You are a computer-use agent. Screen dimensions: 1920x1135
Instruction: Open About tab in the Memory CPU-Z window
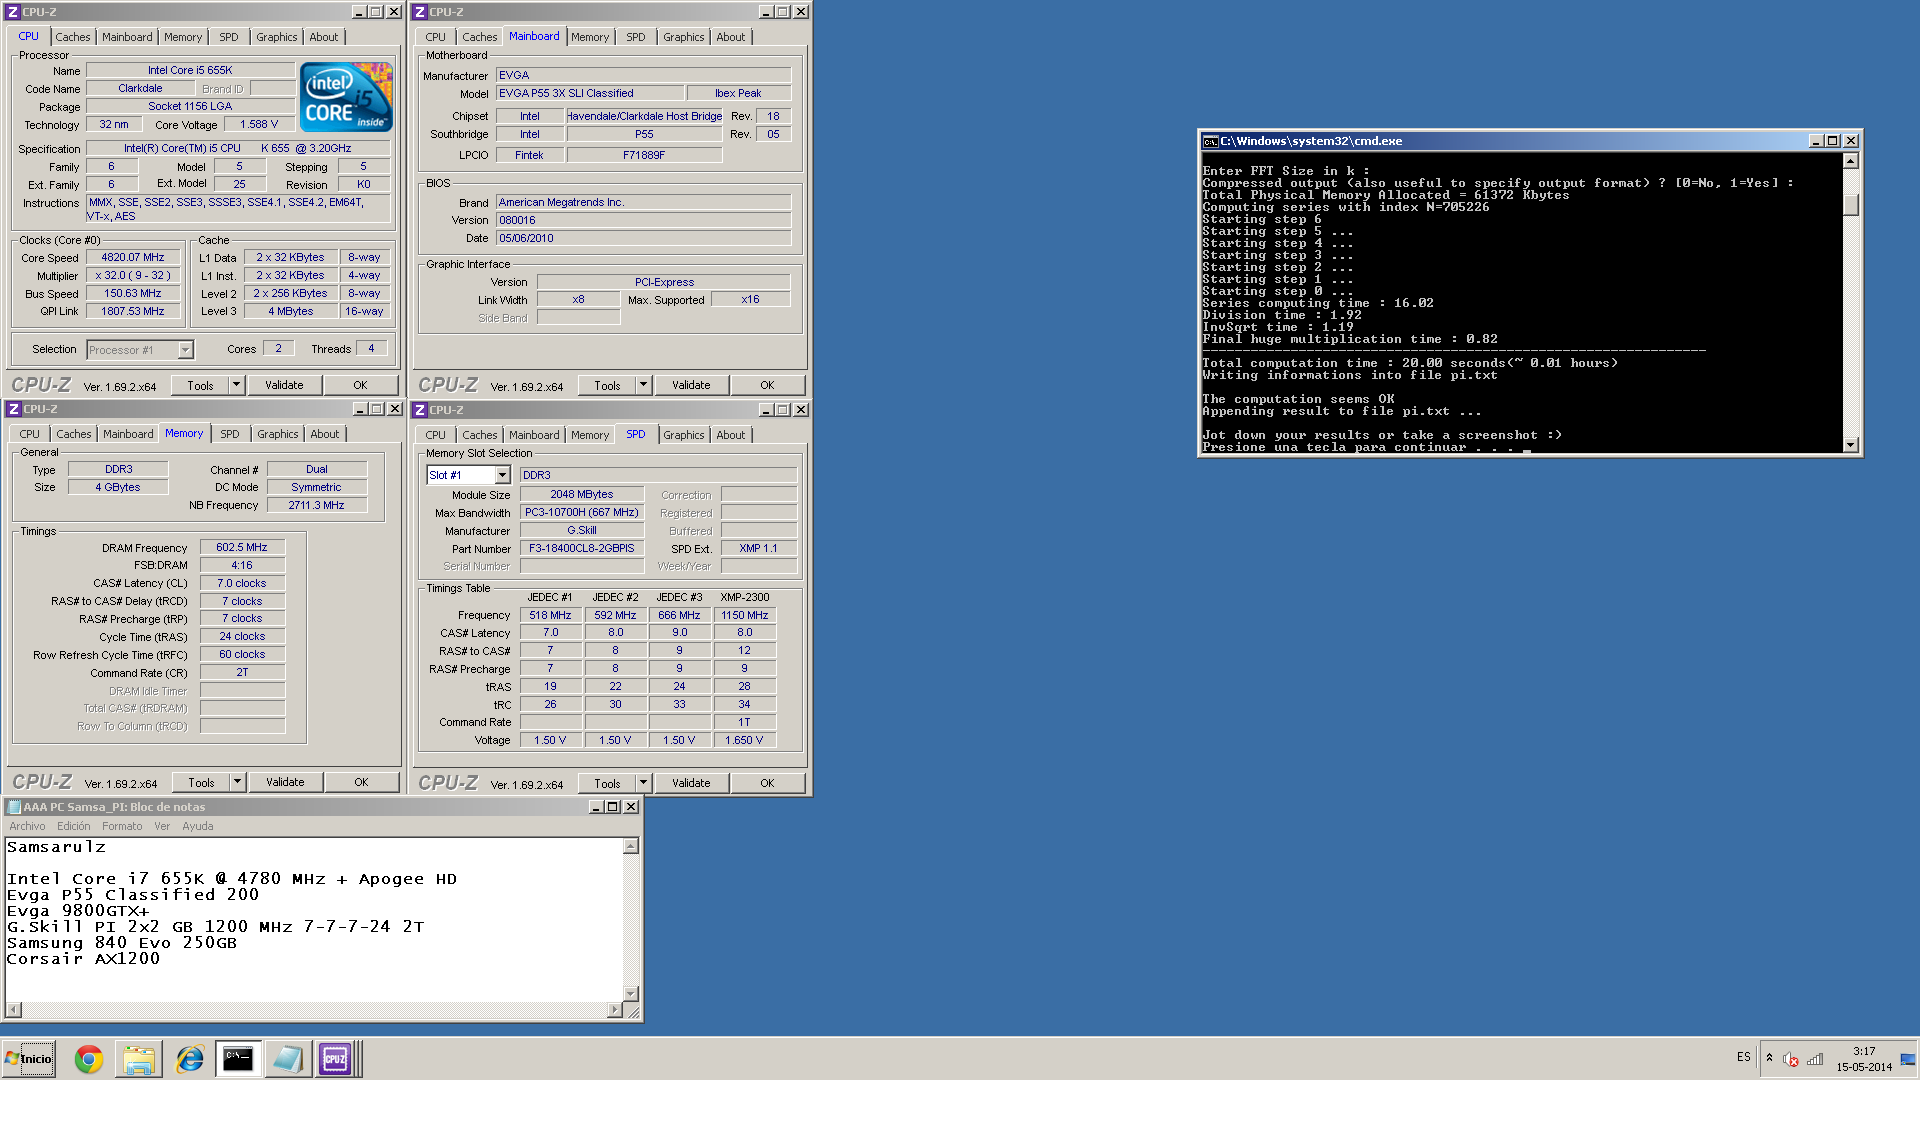(x=324, y=434)
